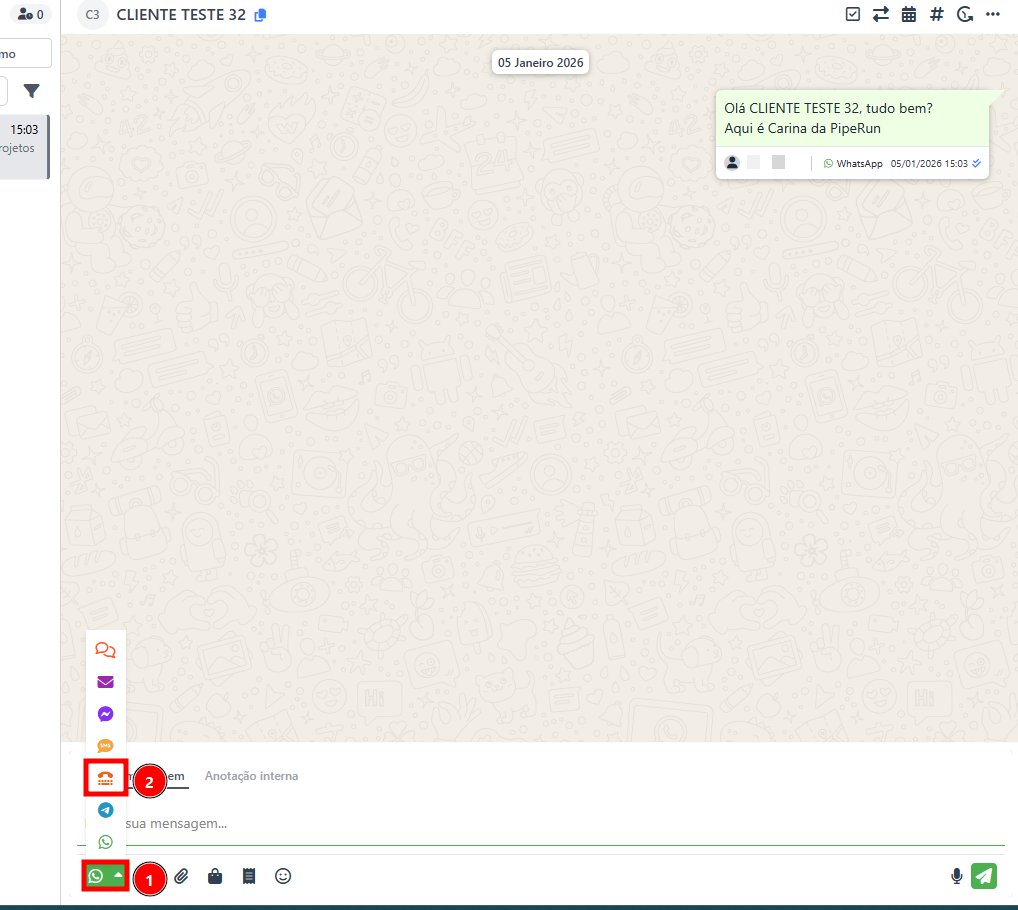The width and height of the screenshot is (1018, 910).
Task: Select the orange chat bubbles channel
Action: coord(105,650)
